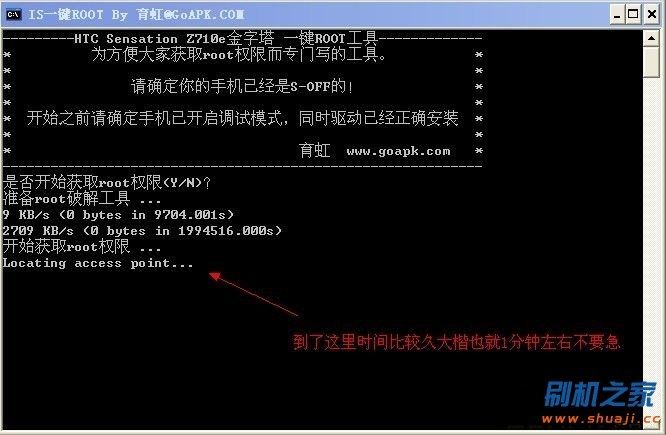Click the red arrow head annotation
666x435 pixels.
[x=214, y=277]
